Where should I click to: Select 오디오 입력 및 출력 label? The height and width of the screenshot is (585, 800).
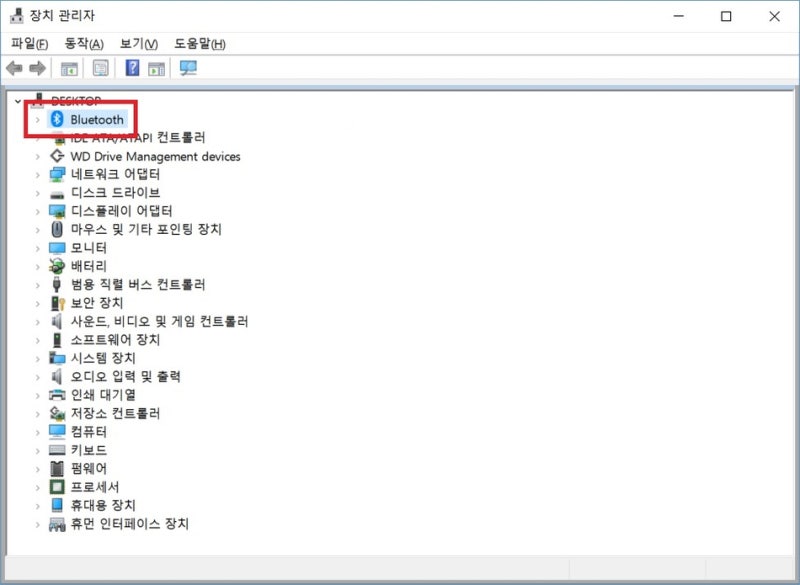[x=126, y=376]
